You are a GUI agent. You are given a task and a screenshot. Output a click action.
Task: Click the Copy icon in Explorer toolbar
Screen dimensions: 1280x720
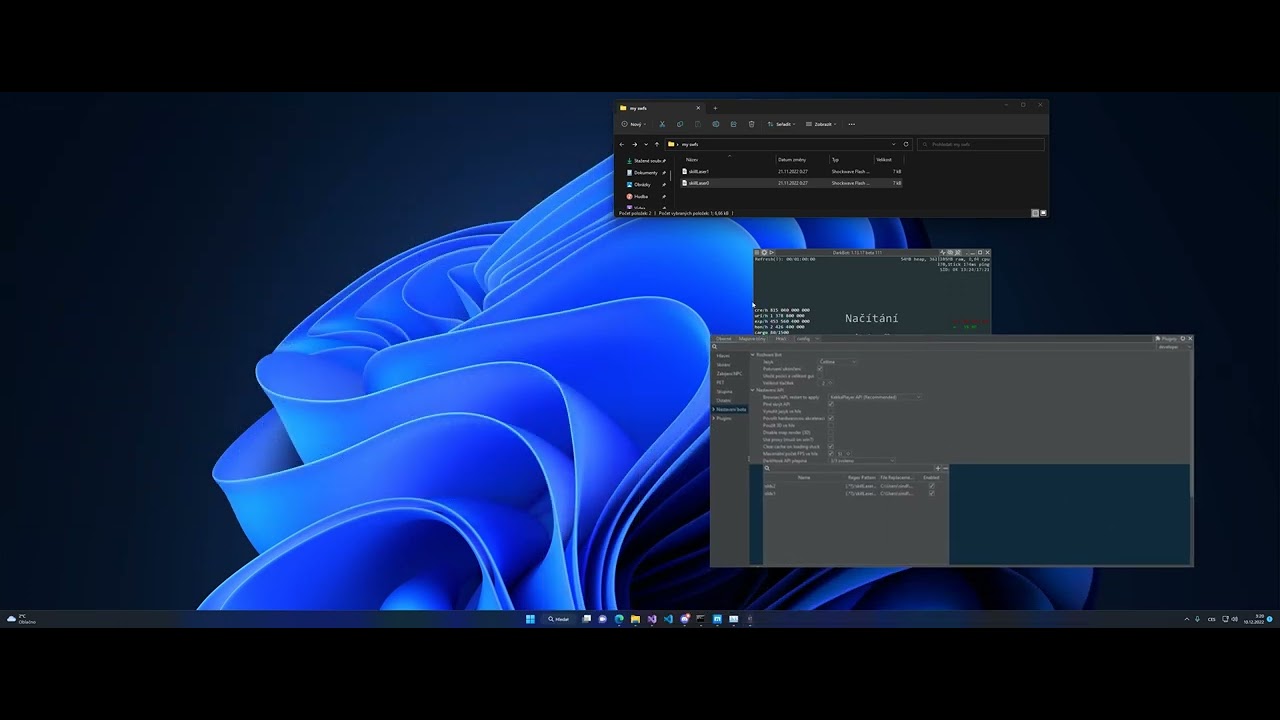(680, 124)
